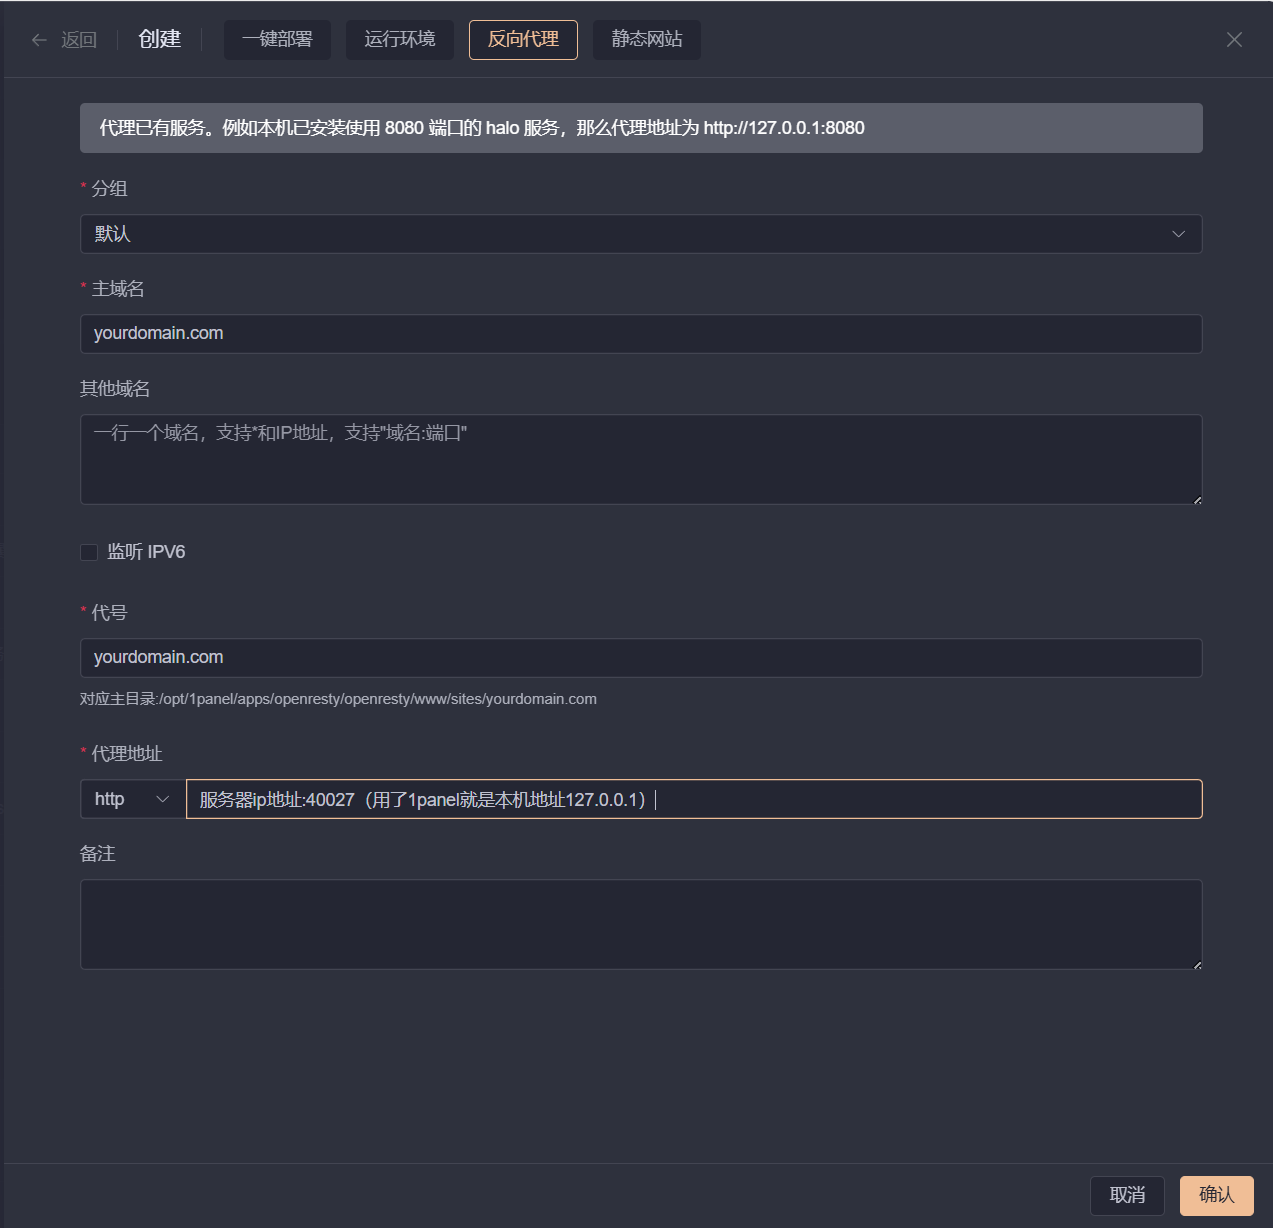Click the back arrow icon
Viewport: 1273px width, 1228px height.
[39, 40]
